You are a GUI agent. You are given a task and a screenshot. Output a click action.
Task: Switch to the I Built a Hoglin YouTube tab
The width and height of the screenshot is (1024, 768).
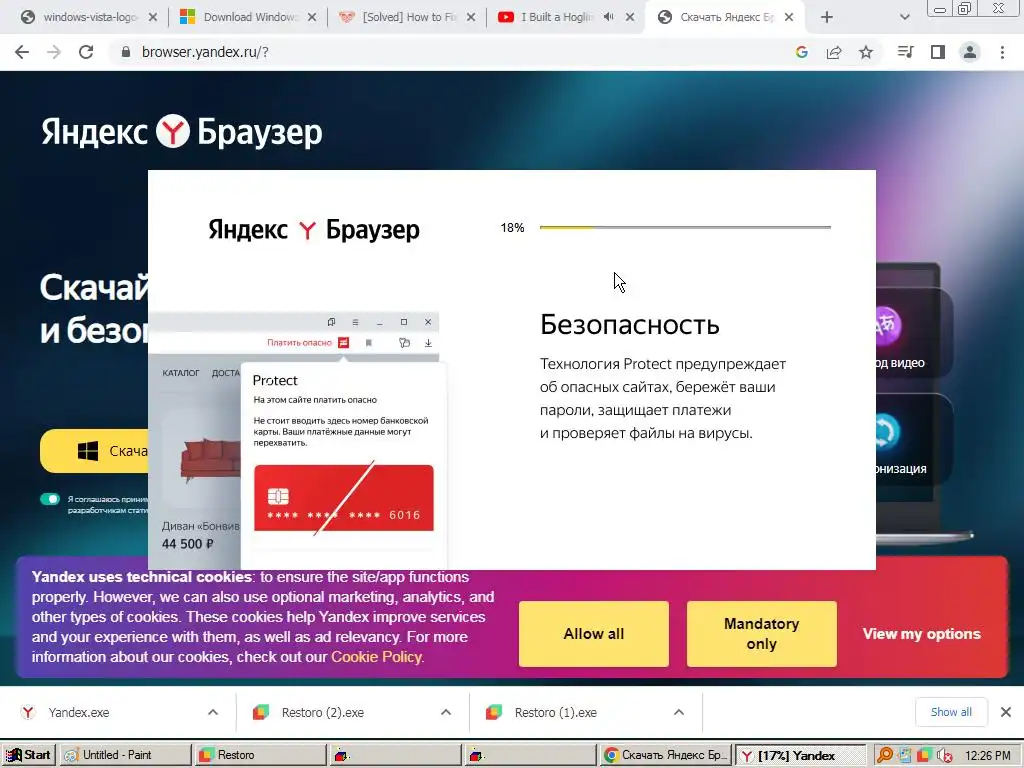click(x=556, y=18)
